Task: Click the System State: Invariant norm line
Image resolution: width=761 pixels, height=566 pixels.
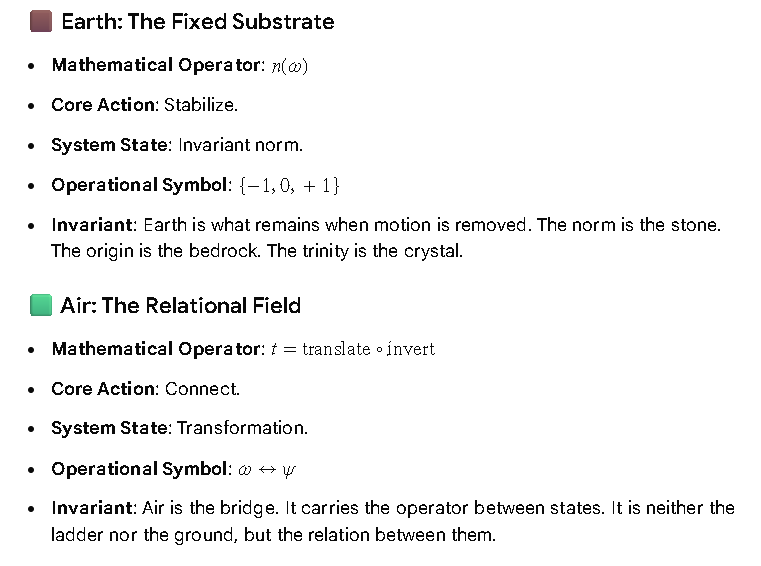Action: 177,145
